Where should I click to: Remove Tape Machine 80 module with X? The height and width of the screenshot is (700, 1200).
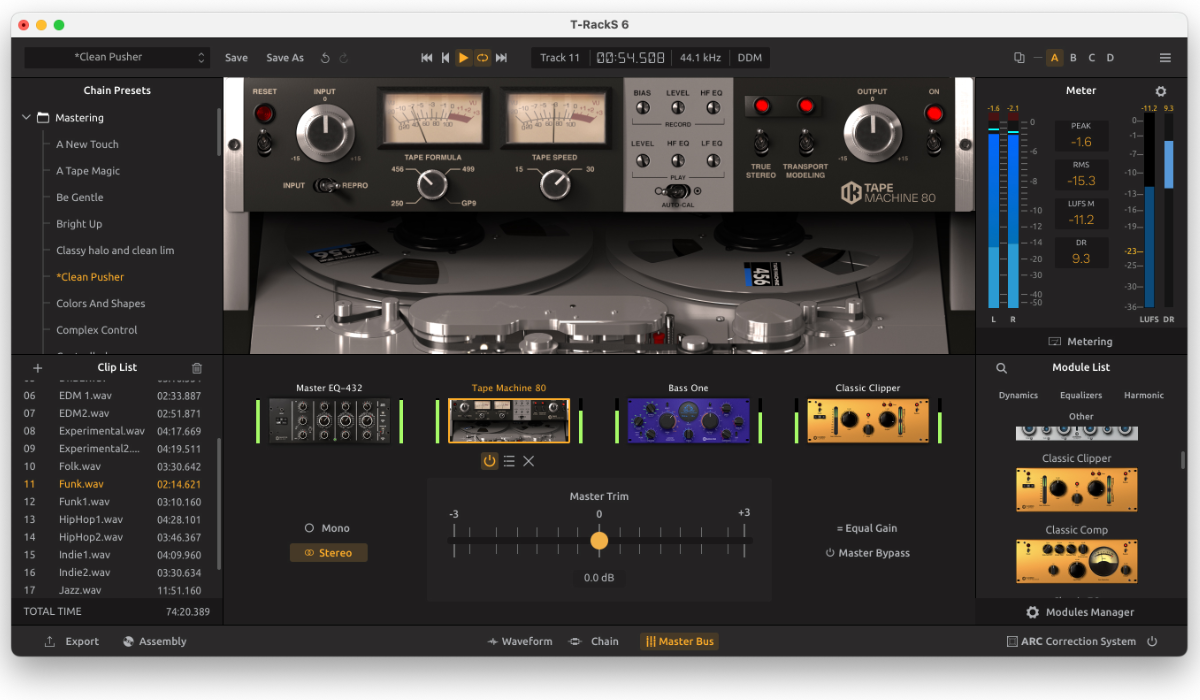point(529,461)
